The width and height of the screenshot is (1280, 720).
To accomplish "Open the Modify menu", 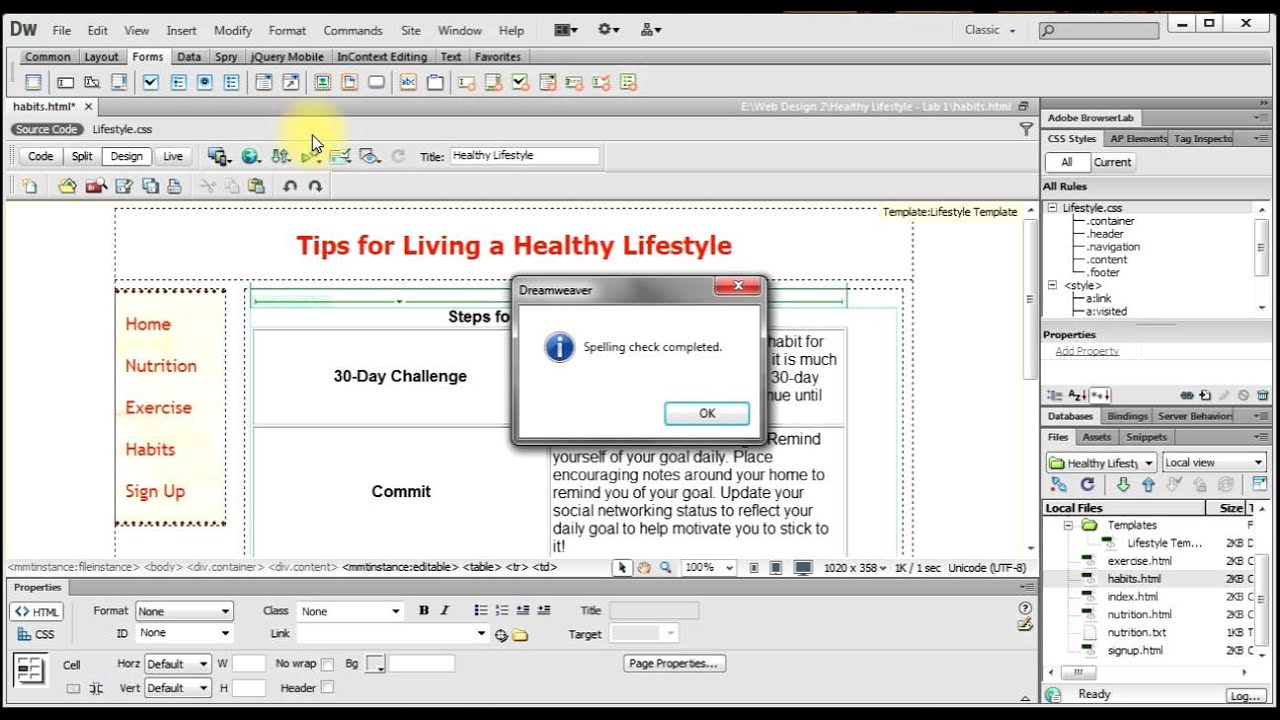I will click(233, 31).
